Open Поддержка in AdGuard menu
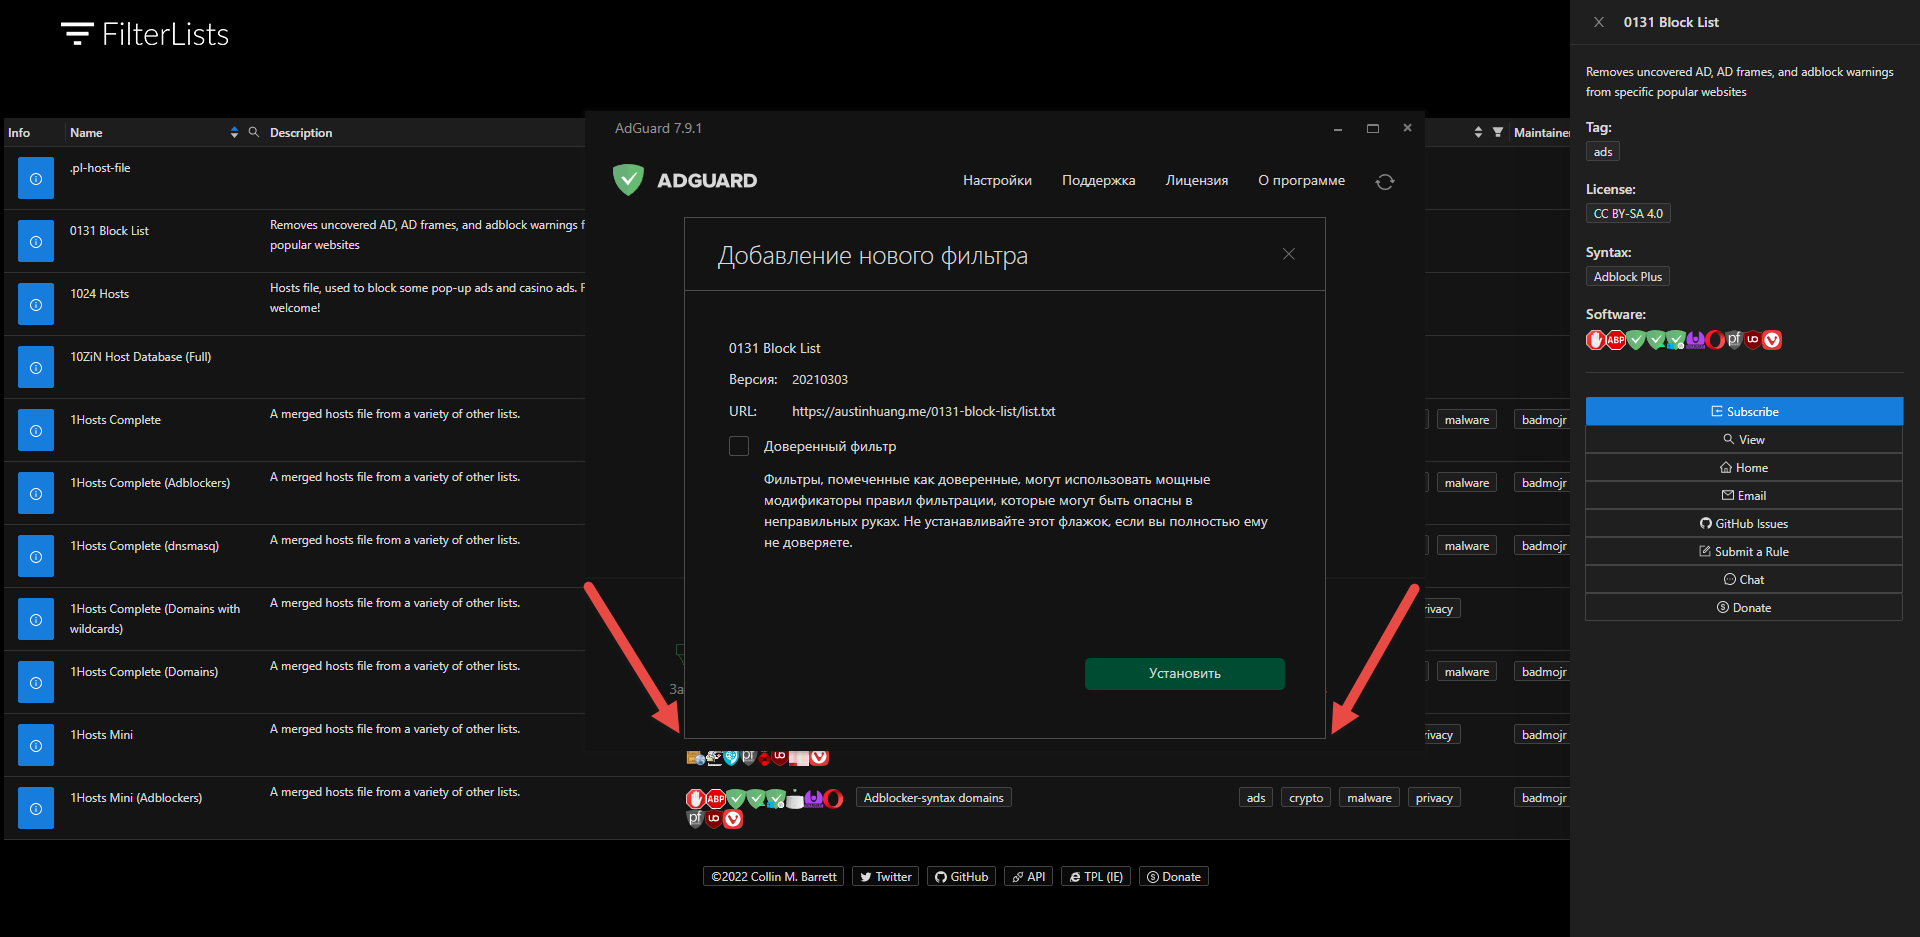Screen dimensions: 1920x937 (1098, 180)
